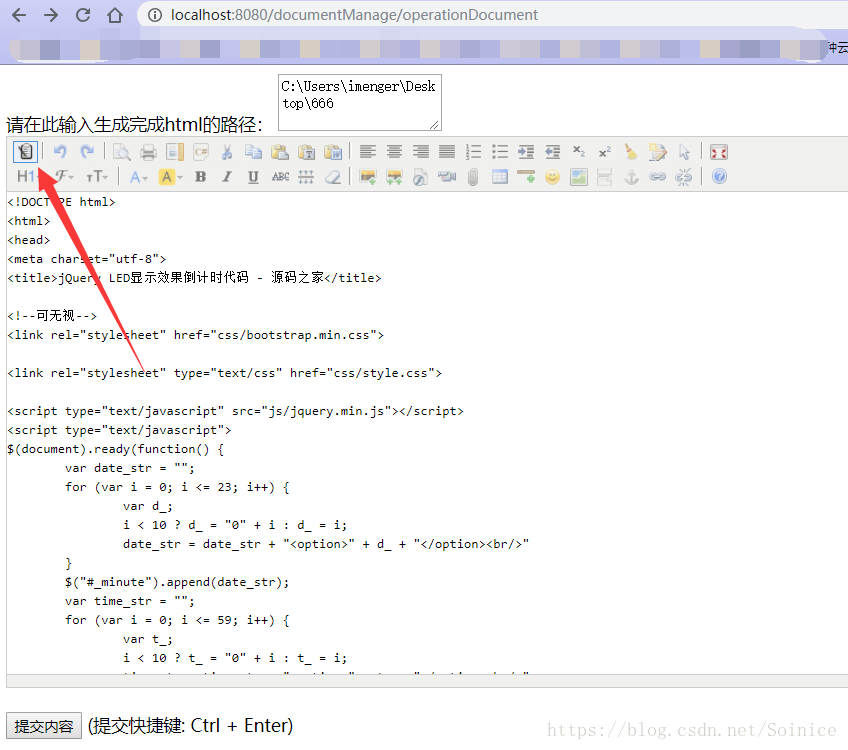Toggle fullscreen editor mode
Image resolution: width=848 pixels, height=750 pixels.
pos(719,152)
